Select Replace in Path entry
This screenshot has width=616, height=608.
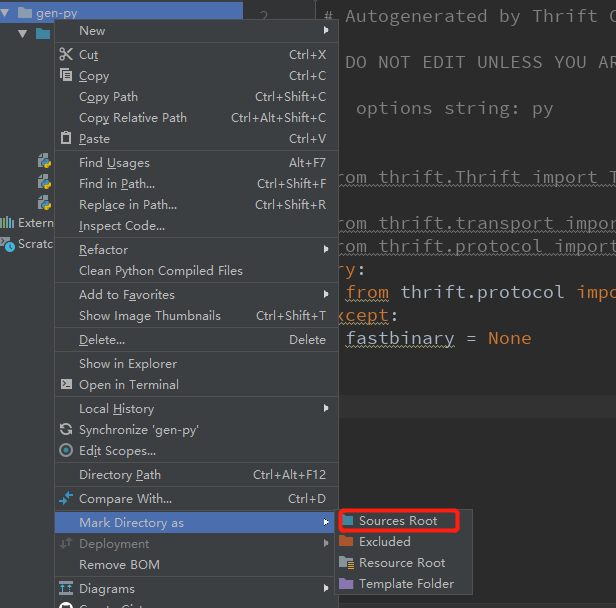coord(196,205)
